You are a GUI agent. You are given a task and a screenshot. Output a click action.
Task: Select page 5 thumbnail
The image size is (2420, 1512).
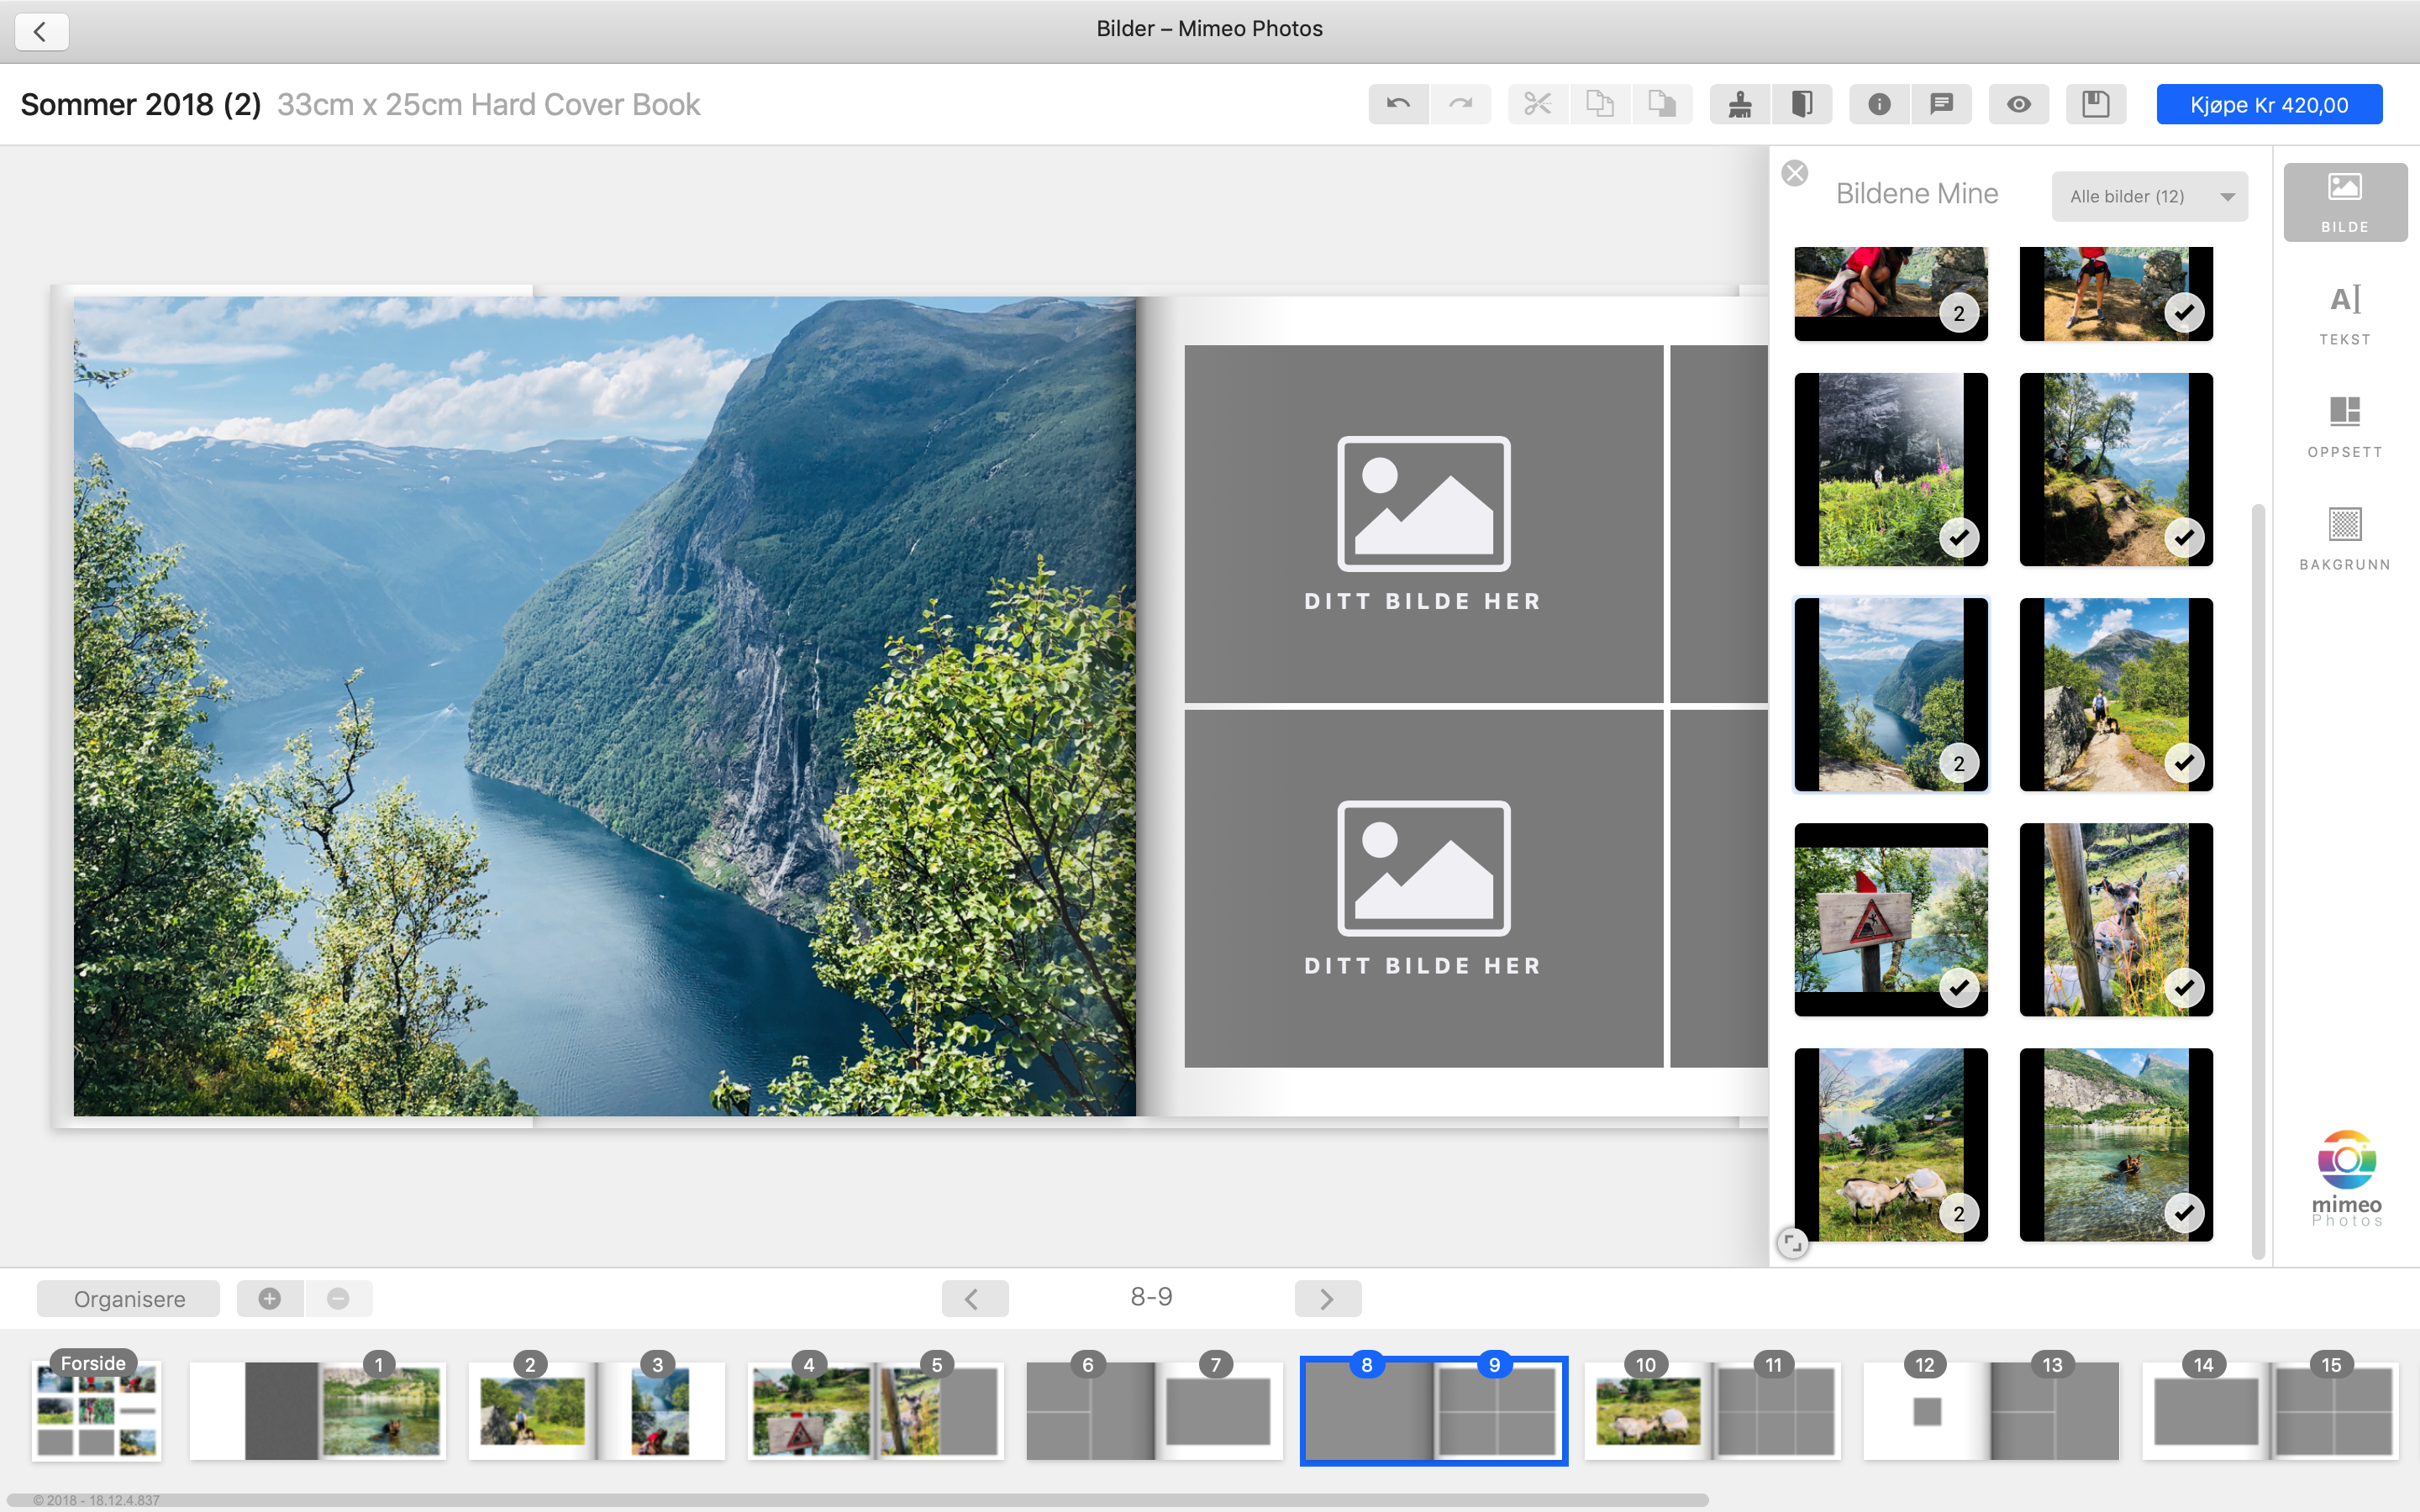coord(940,1410)
